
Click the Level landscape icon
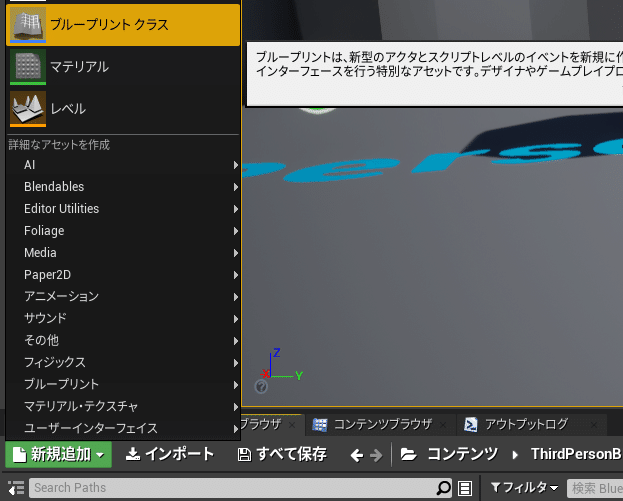click(x=28, y=109)
